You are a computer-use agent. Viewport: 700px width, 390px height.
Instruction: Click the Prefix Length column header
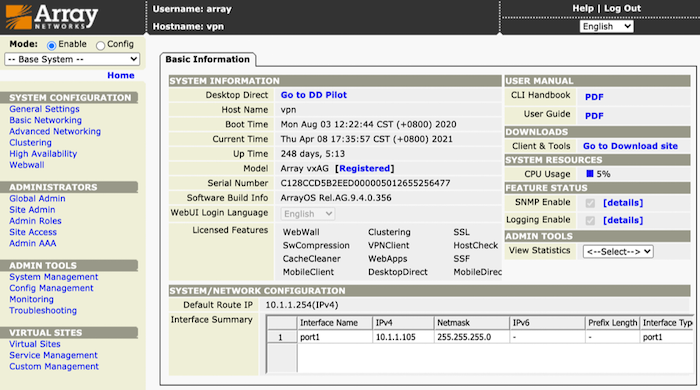[612, 323]
